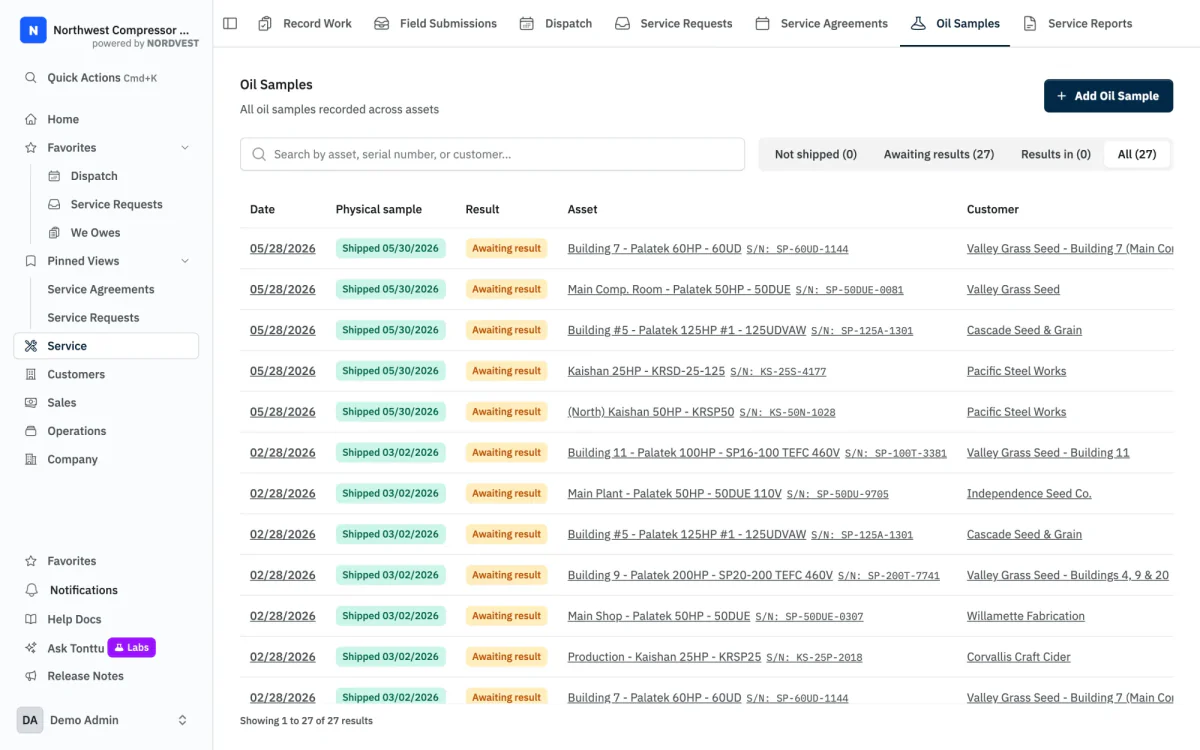Click the Labs badge

click(x=132, y=648)
